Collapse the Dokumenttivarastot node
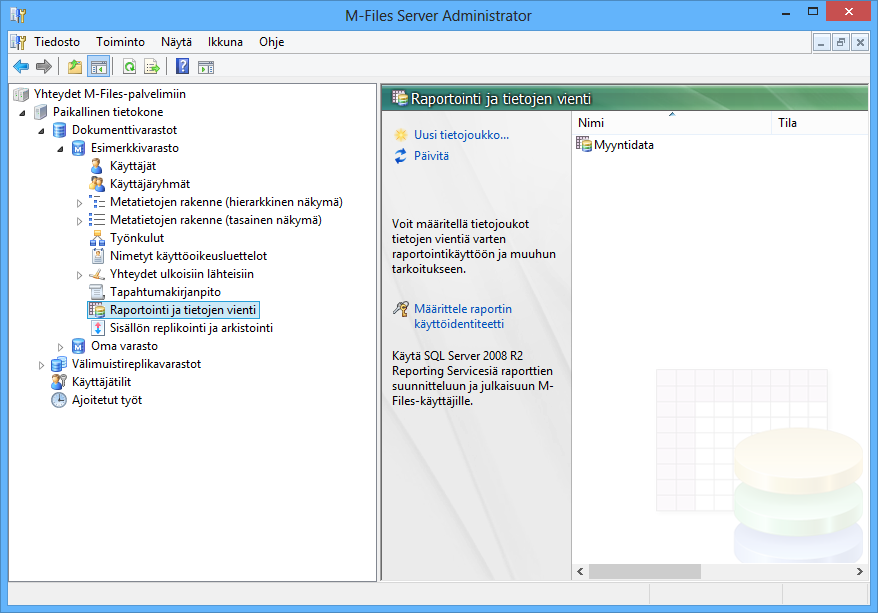The image size is (878, 613). pos(41,131)
